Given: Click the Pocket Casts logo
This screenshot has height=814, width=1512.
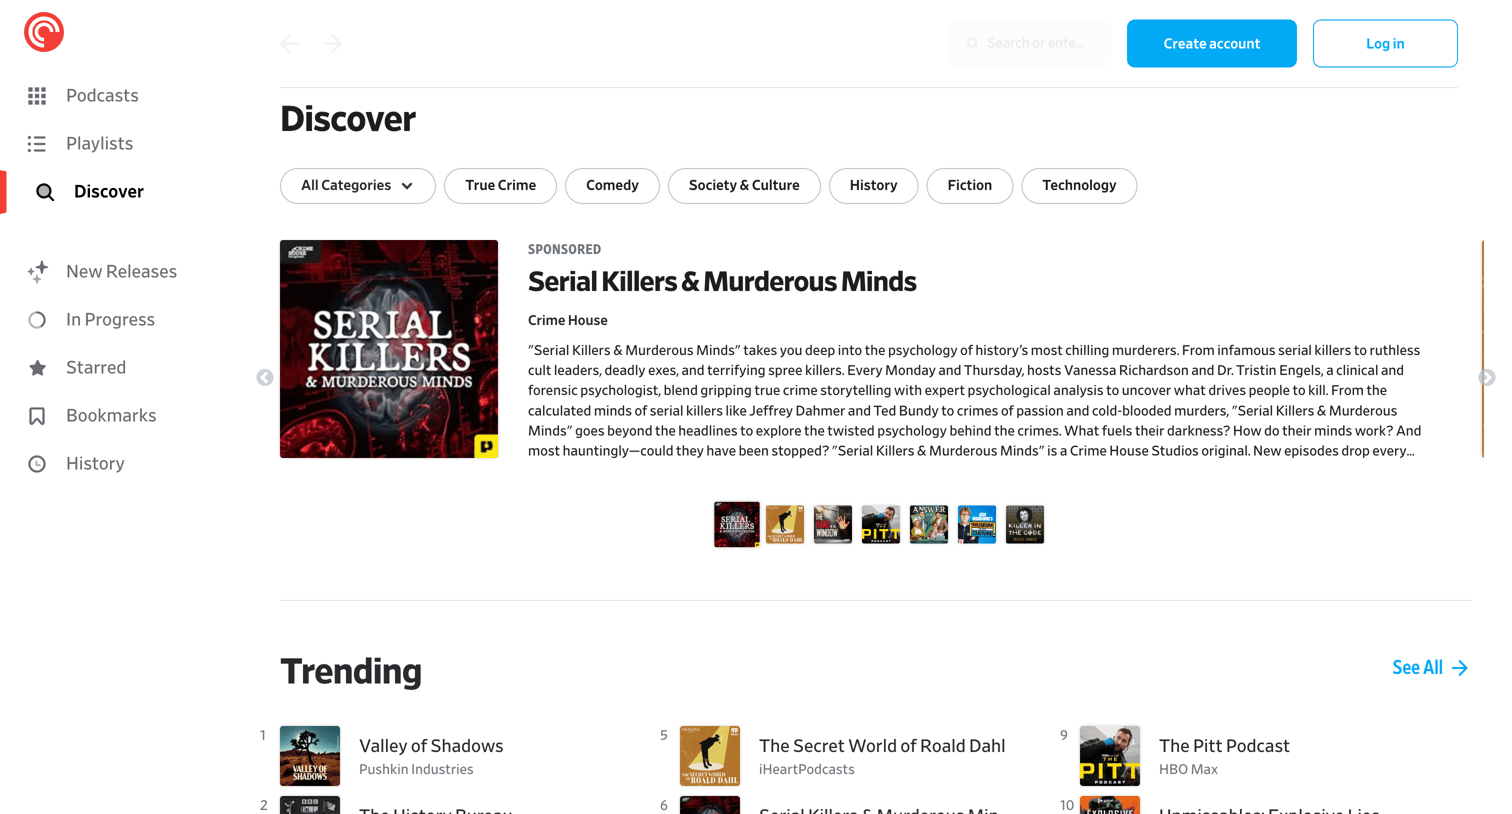Looking at the screenshot, I should coord(44,32).
